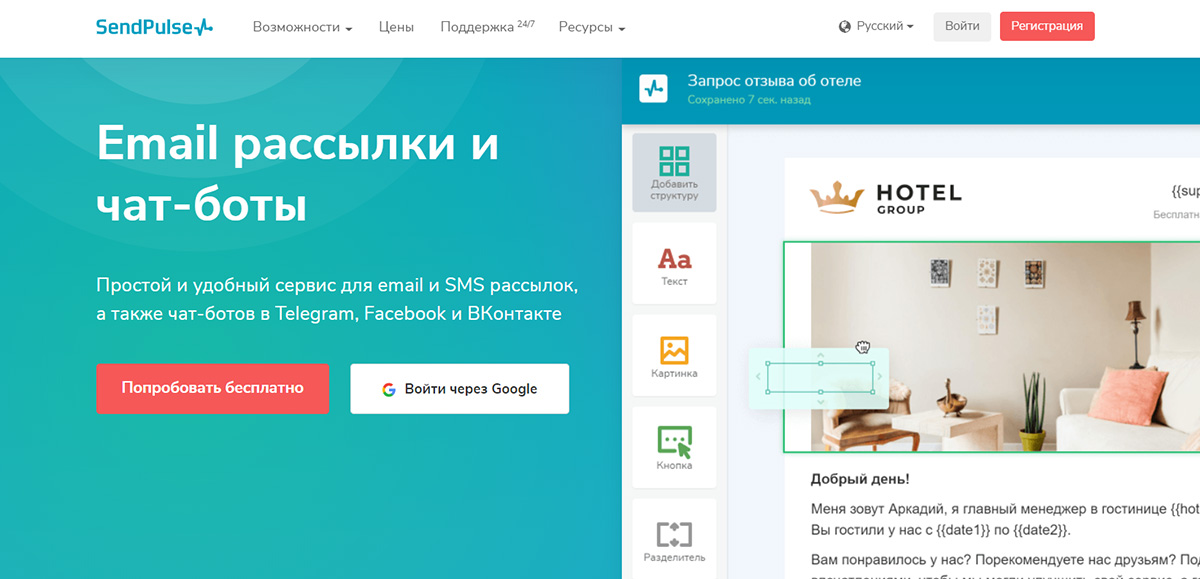Click the Регистрация button

[x=1047, y=26]
